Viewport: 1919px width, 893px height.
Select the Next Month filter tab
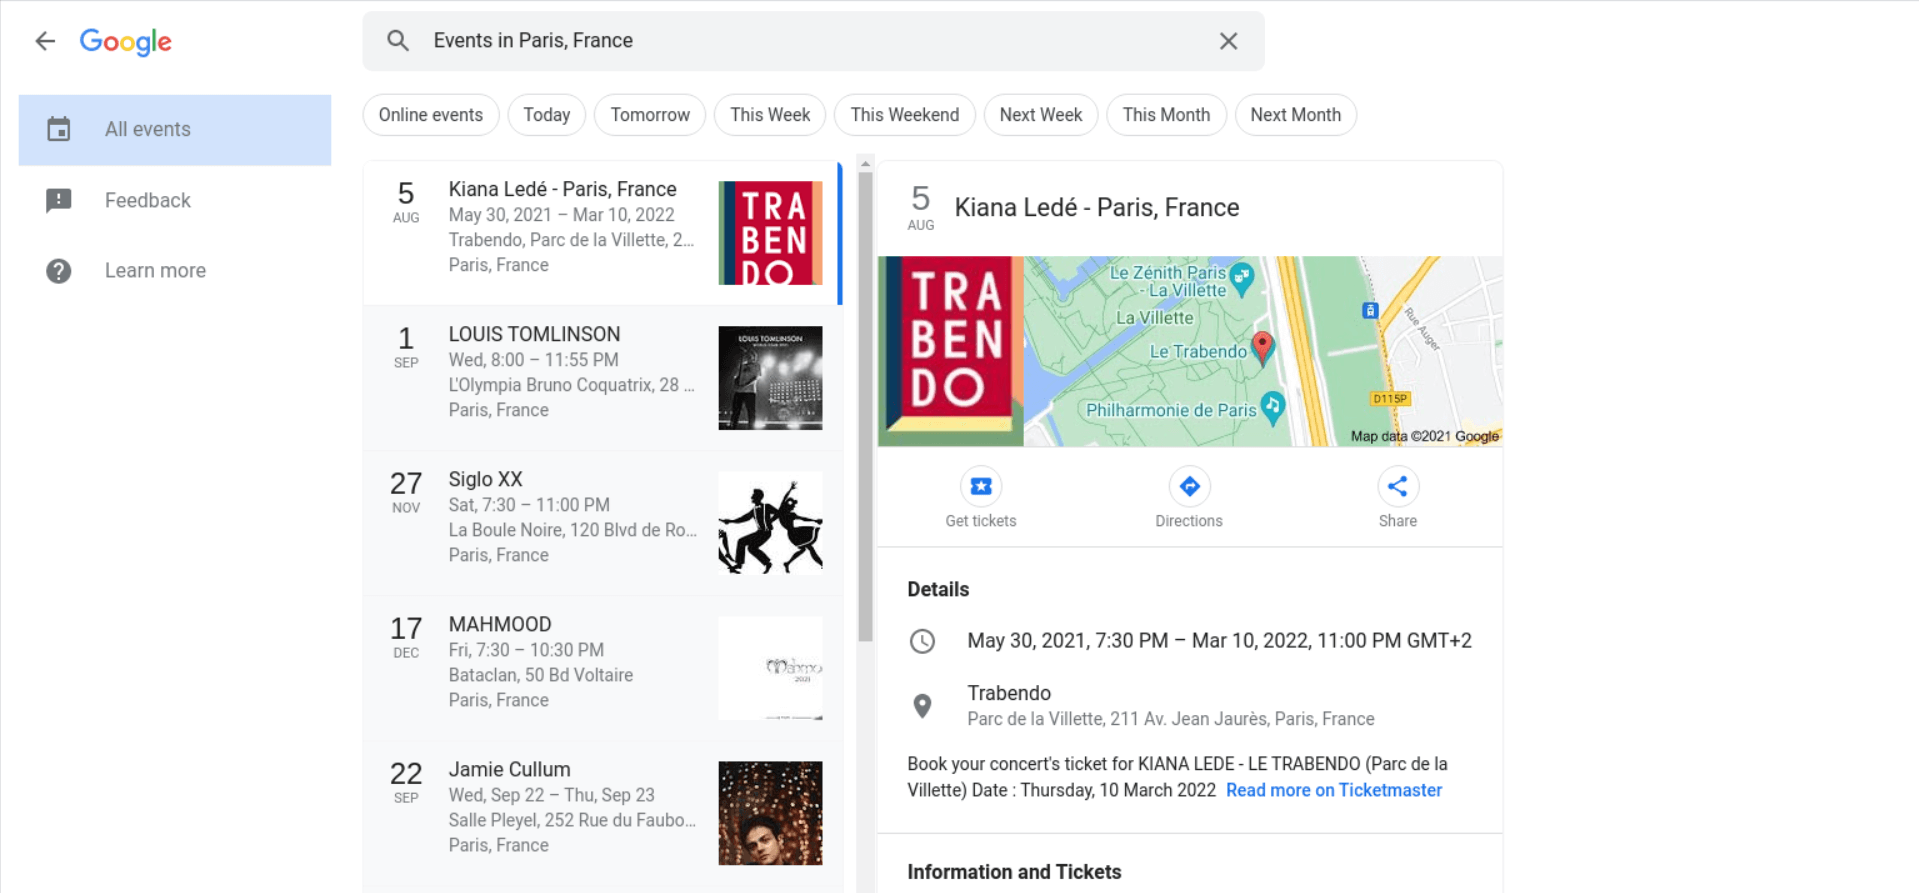(x=1295, y=114)
